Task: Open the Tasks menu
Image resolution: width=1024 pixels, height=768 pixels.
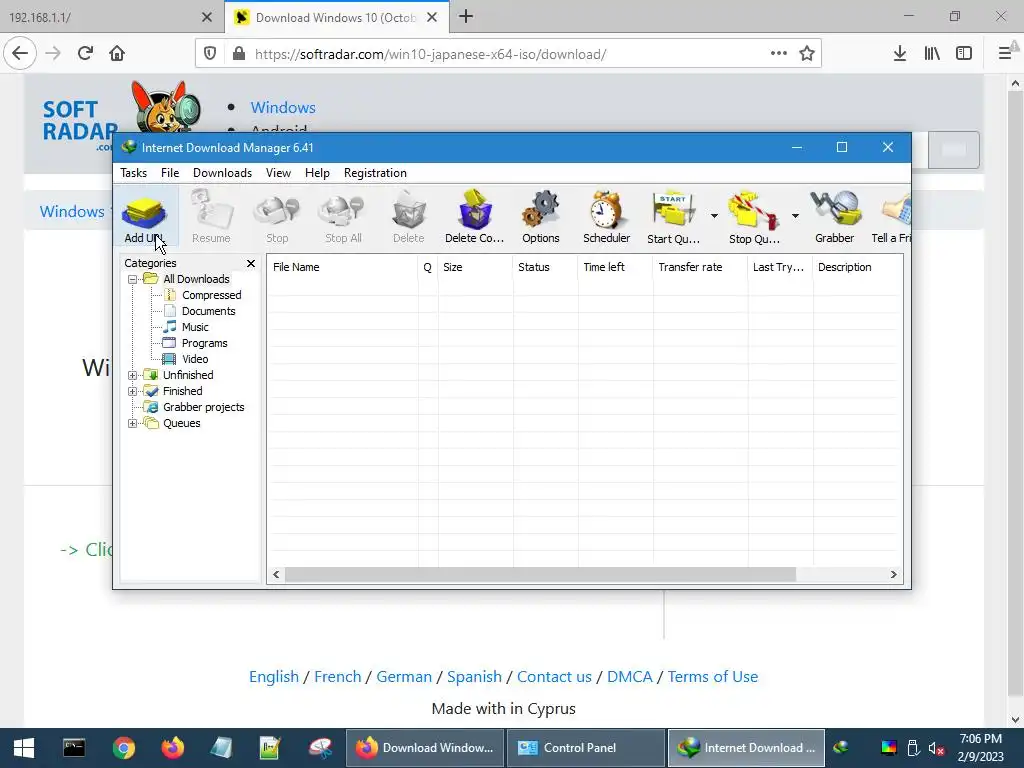Action: [133, 173]
